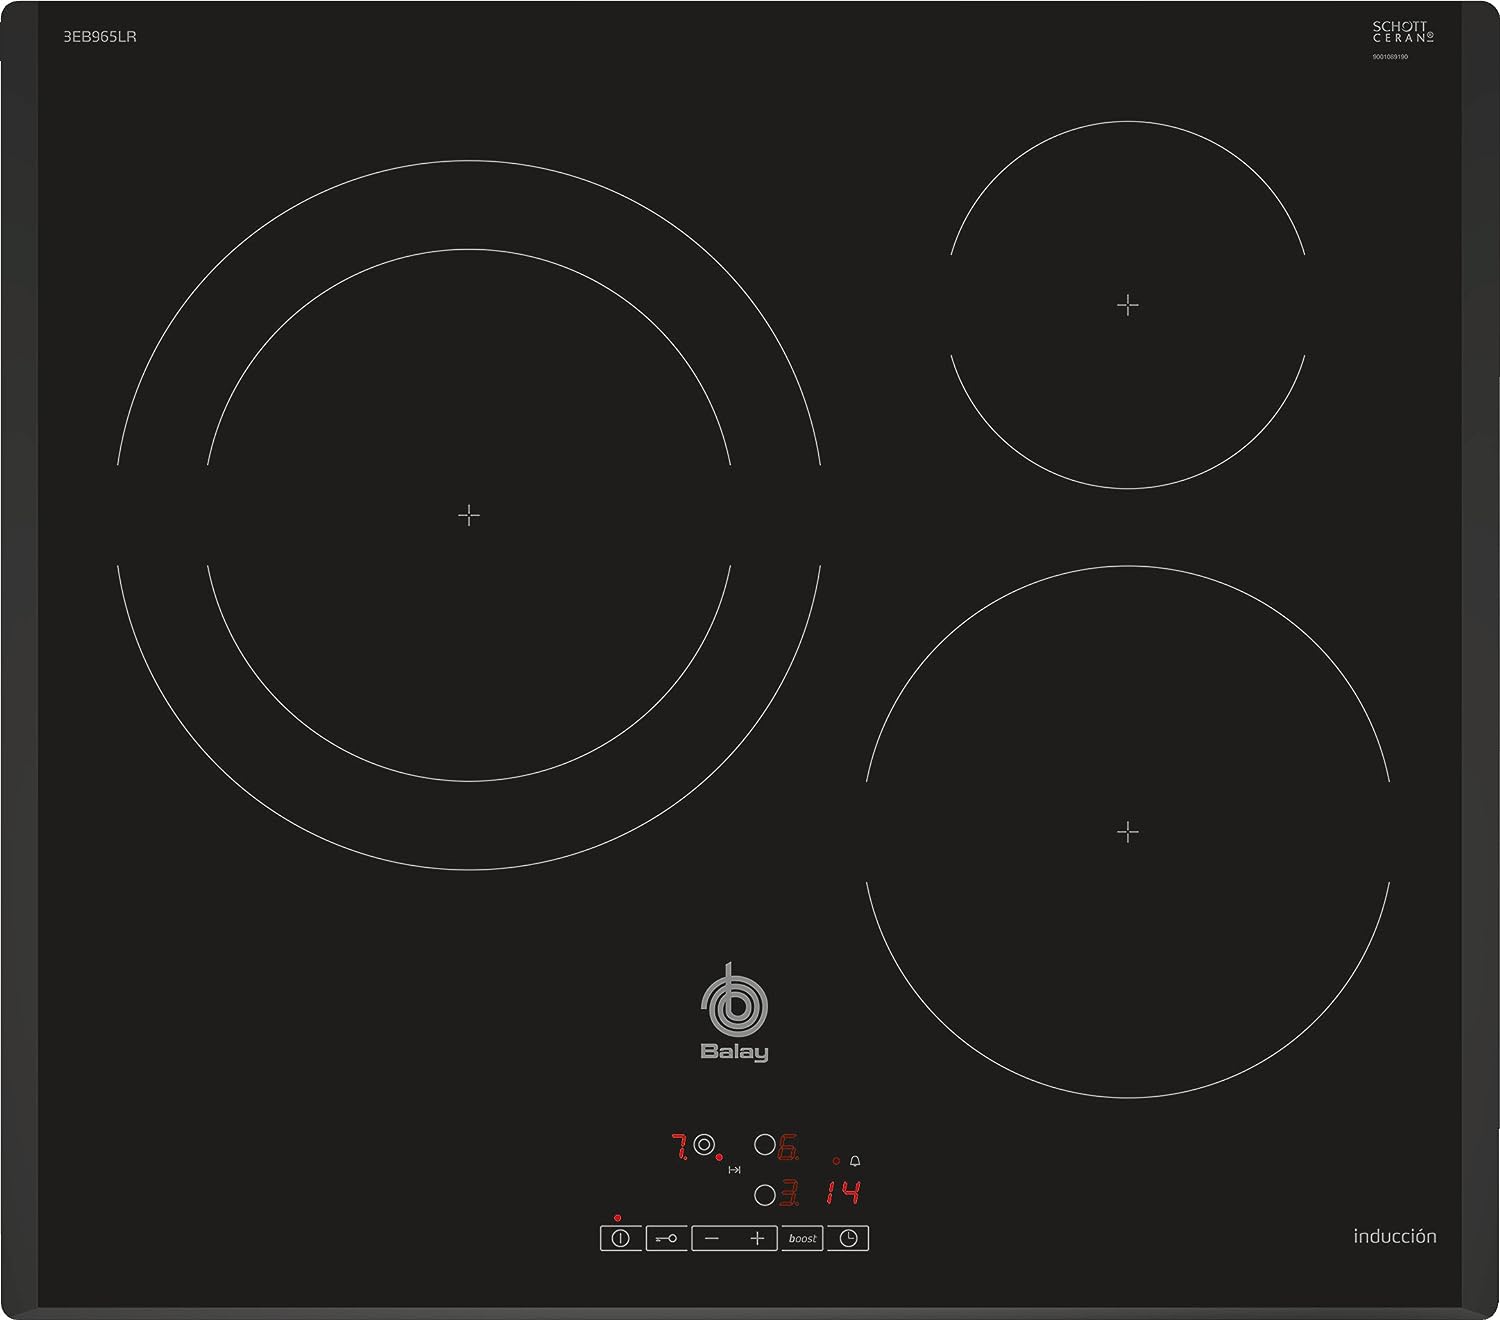
Task: Click the red power level 7 digit
Action: pyautogui.click(x=679, y=1146)
